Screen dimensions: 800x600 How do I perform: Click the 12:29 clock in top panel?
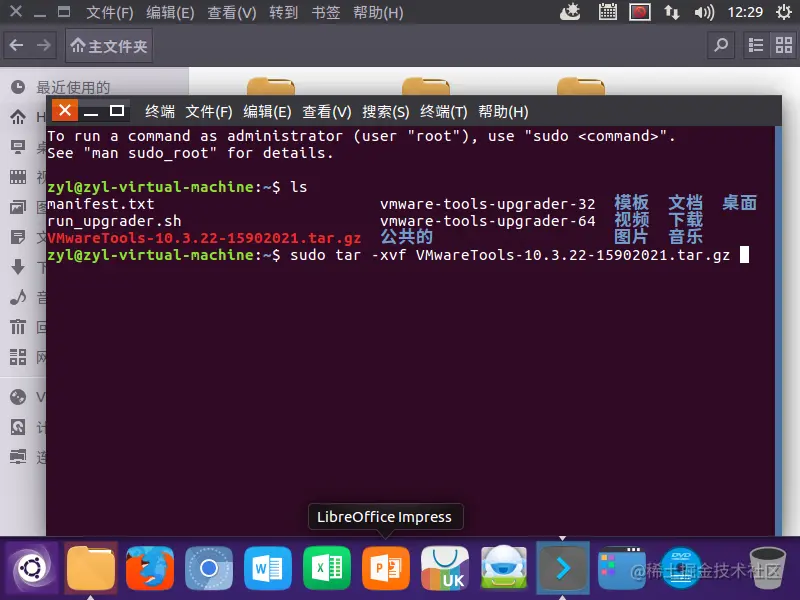pos(745,12)
